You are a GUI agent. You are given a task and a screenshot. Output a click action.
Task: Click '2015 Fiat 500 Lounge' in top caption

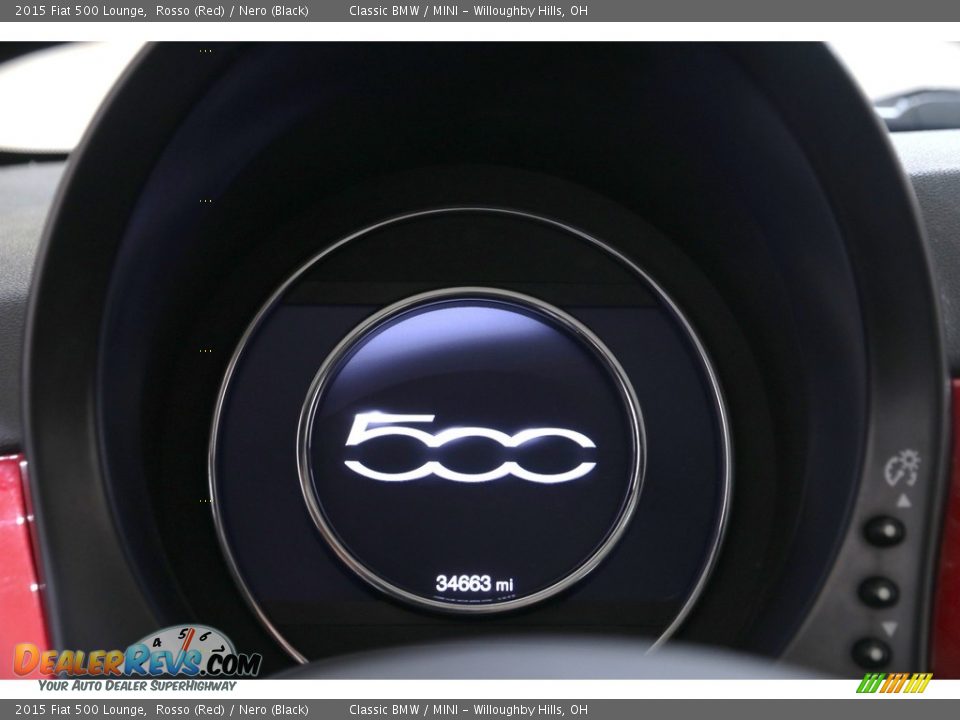80,10
